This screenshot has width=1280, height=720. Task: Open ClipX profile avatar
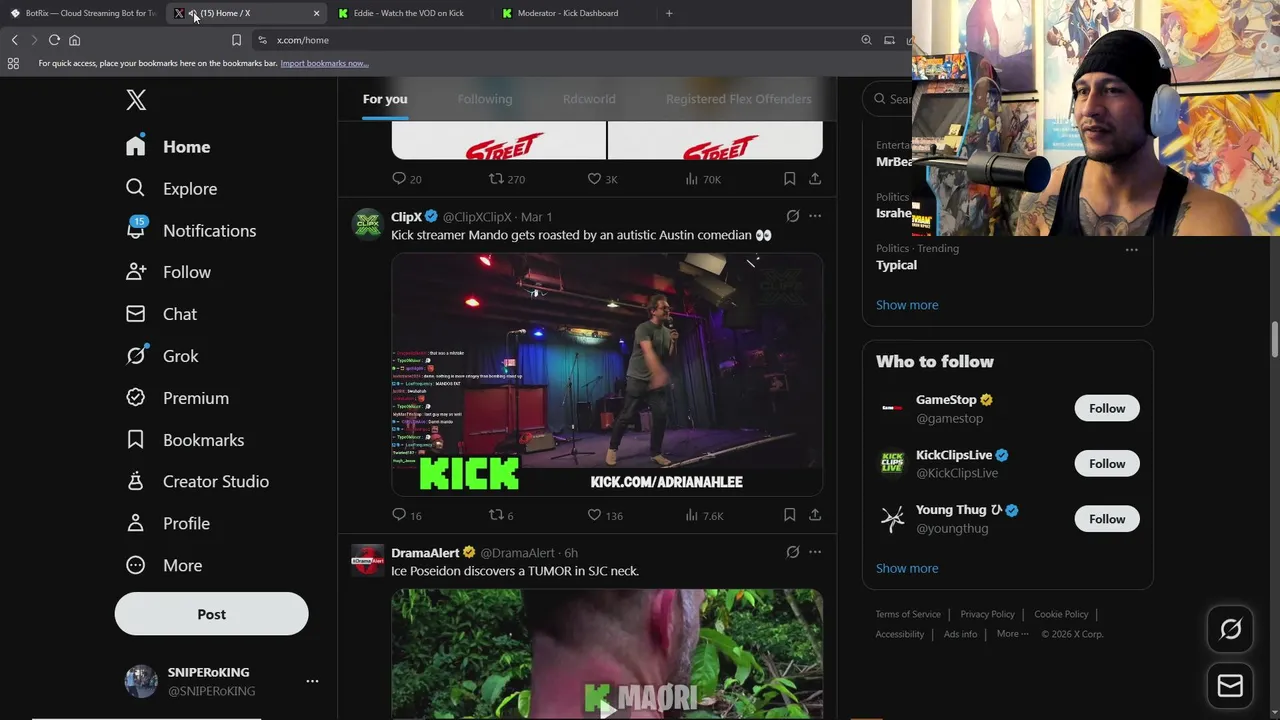click(367, 224)
